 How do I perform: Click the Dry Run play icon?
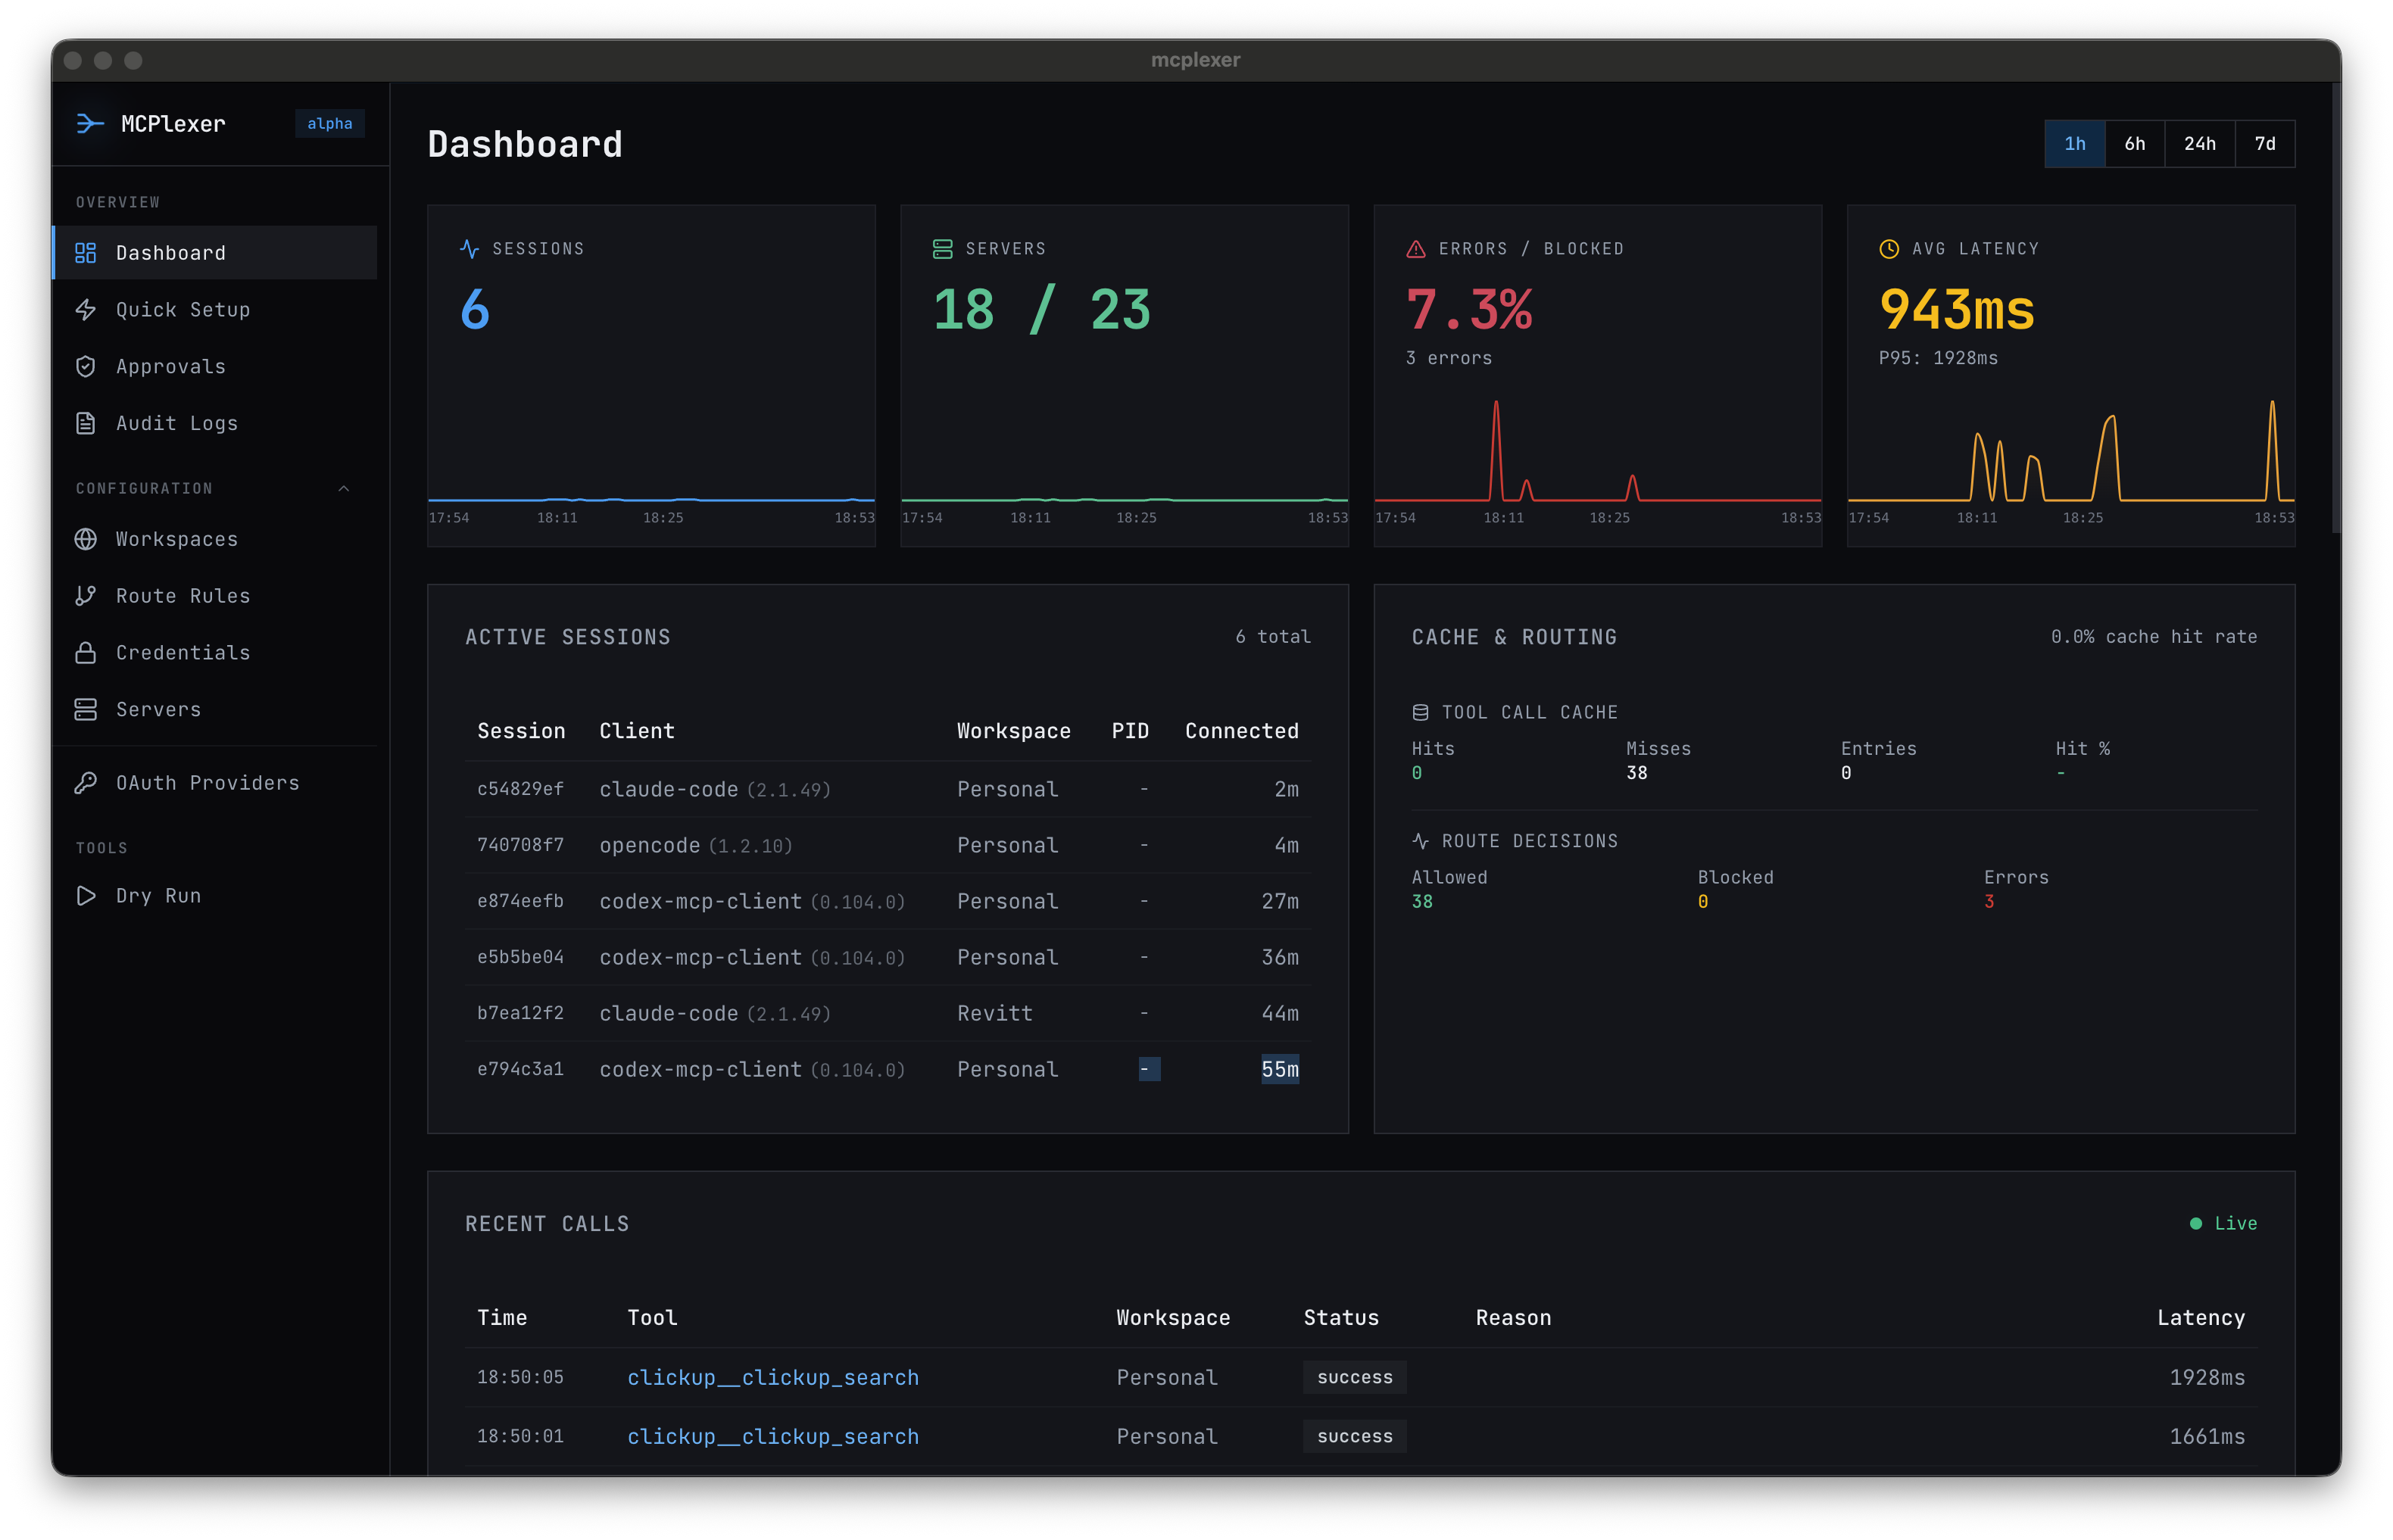pos(86,896)
